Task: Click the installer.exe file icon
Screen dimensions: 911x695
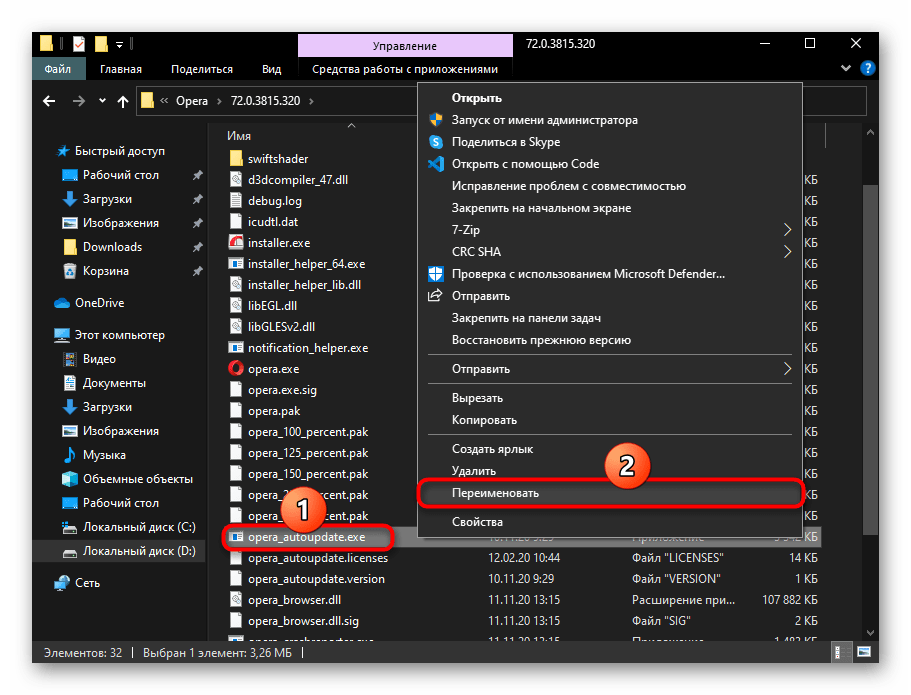Action: [236, 242]
